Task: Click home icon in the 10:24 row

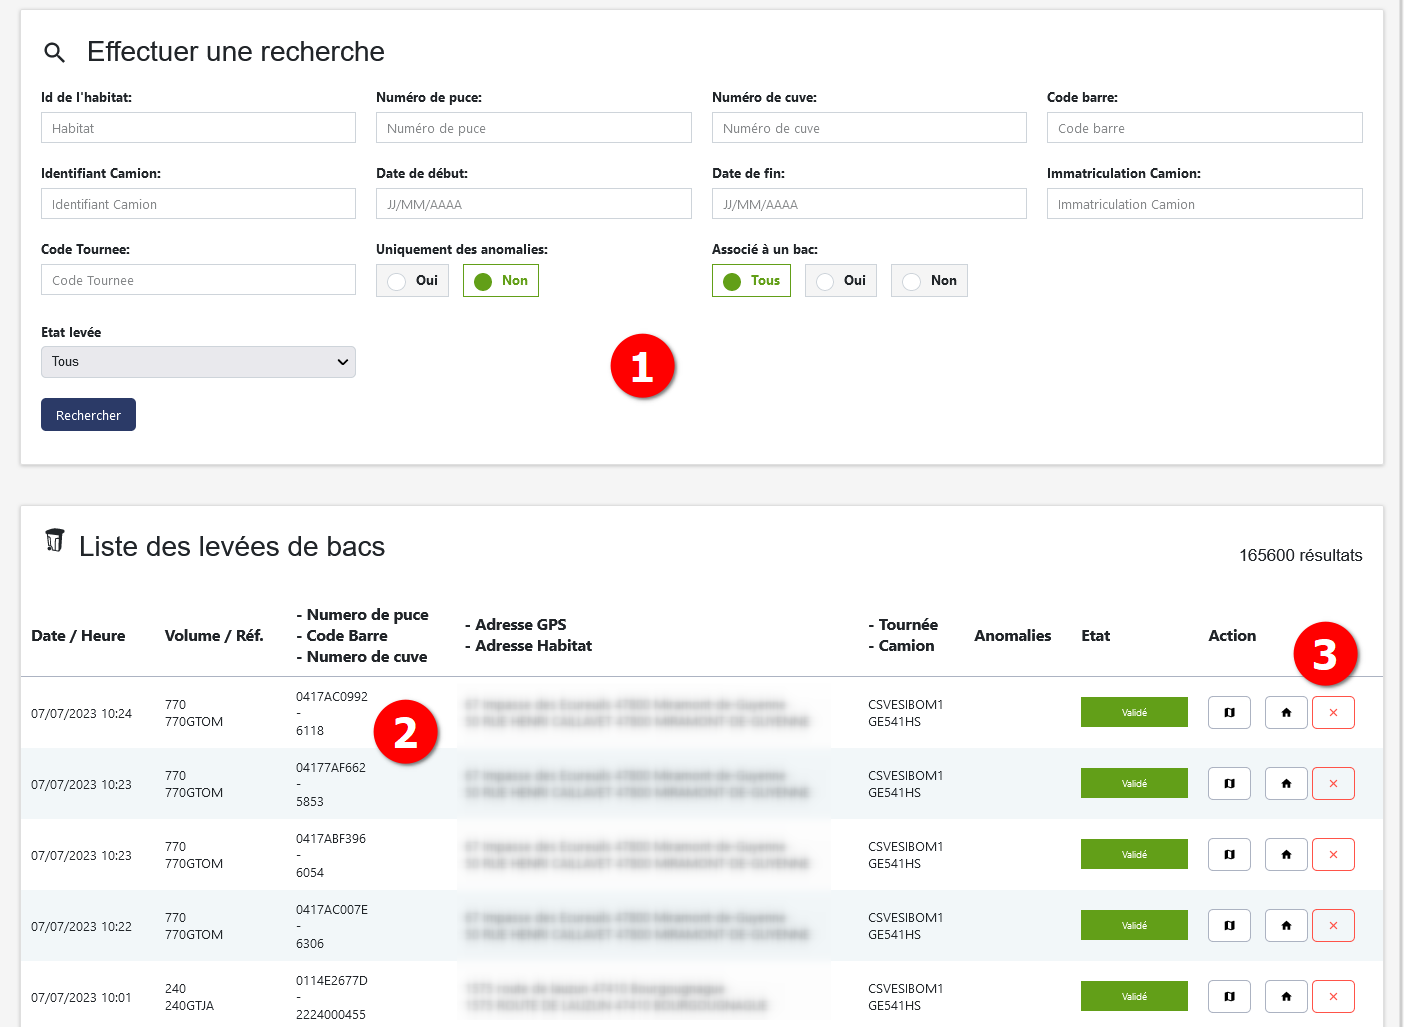Action: pos(1286,713)
